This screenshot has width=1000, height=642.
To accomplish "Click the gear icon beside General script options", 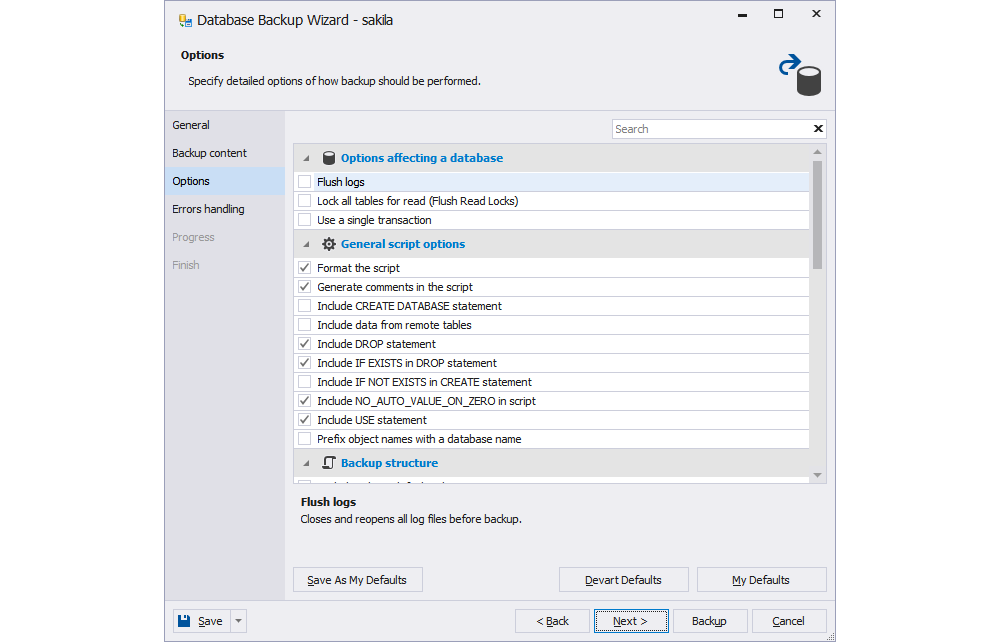I will 329,243.
